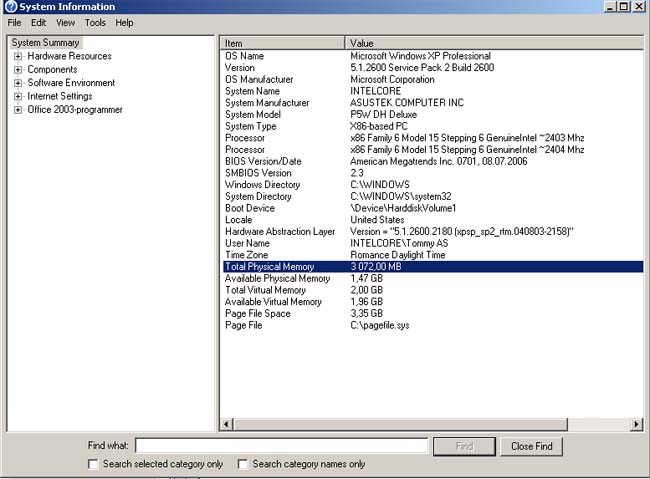Select the highlighted Total Physical Memory row
Viewport: 650px width, 479px height.
pos(433,267)
